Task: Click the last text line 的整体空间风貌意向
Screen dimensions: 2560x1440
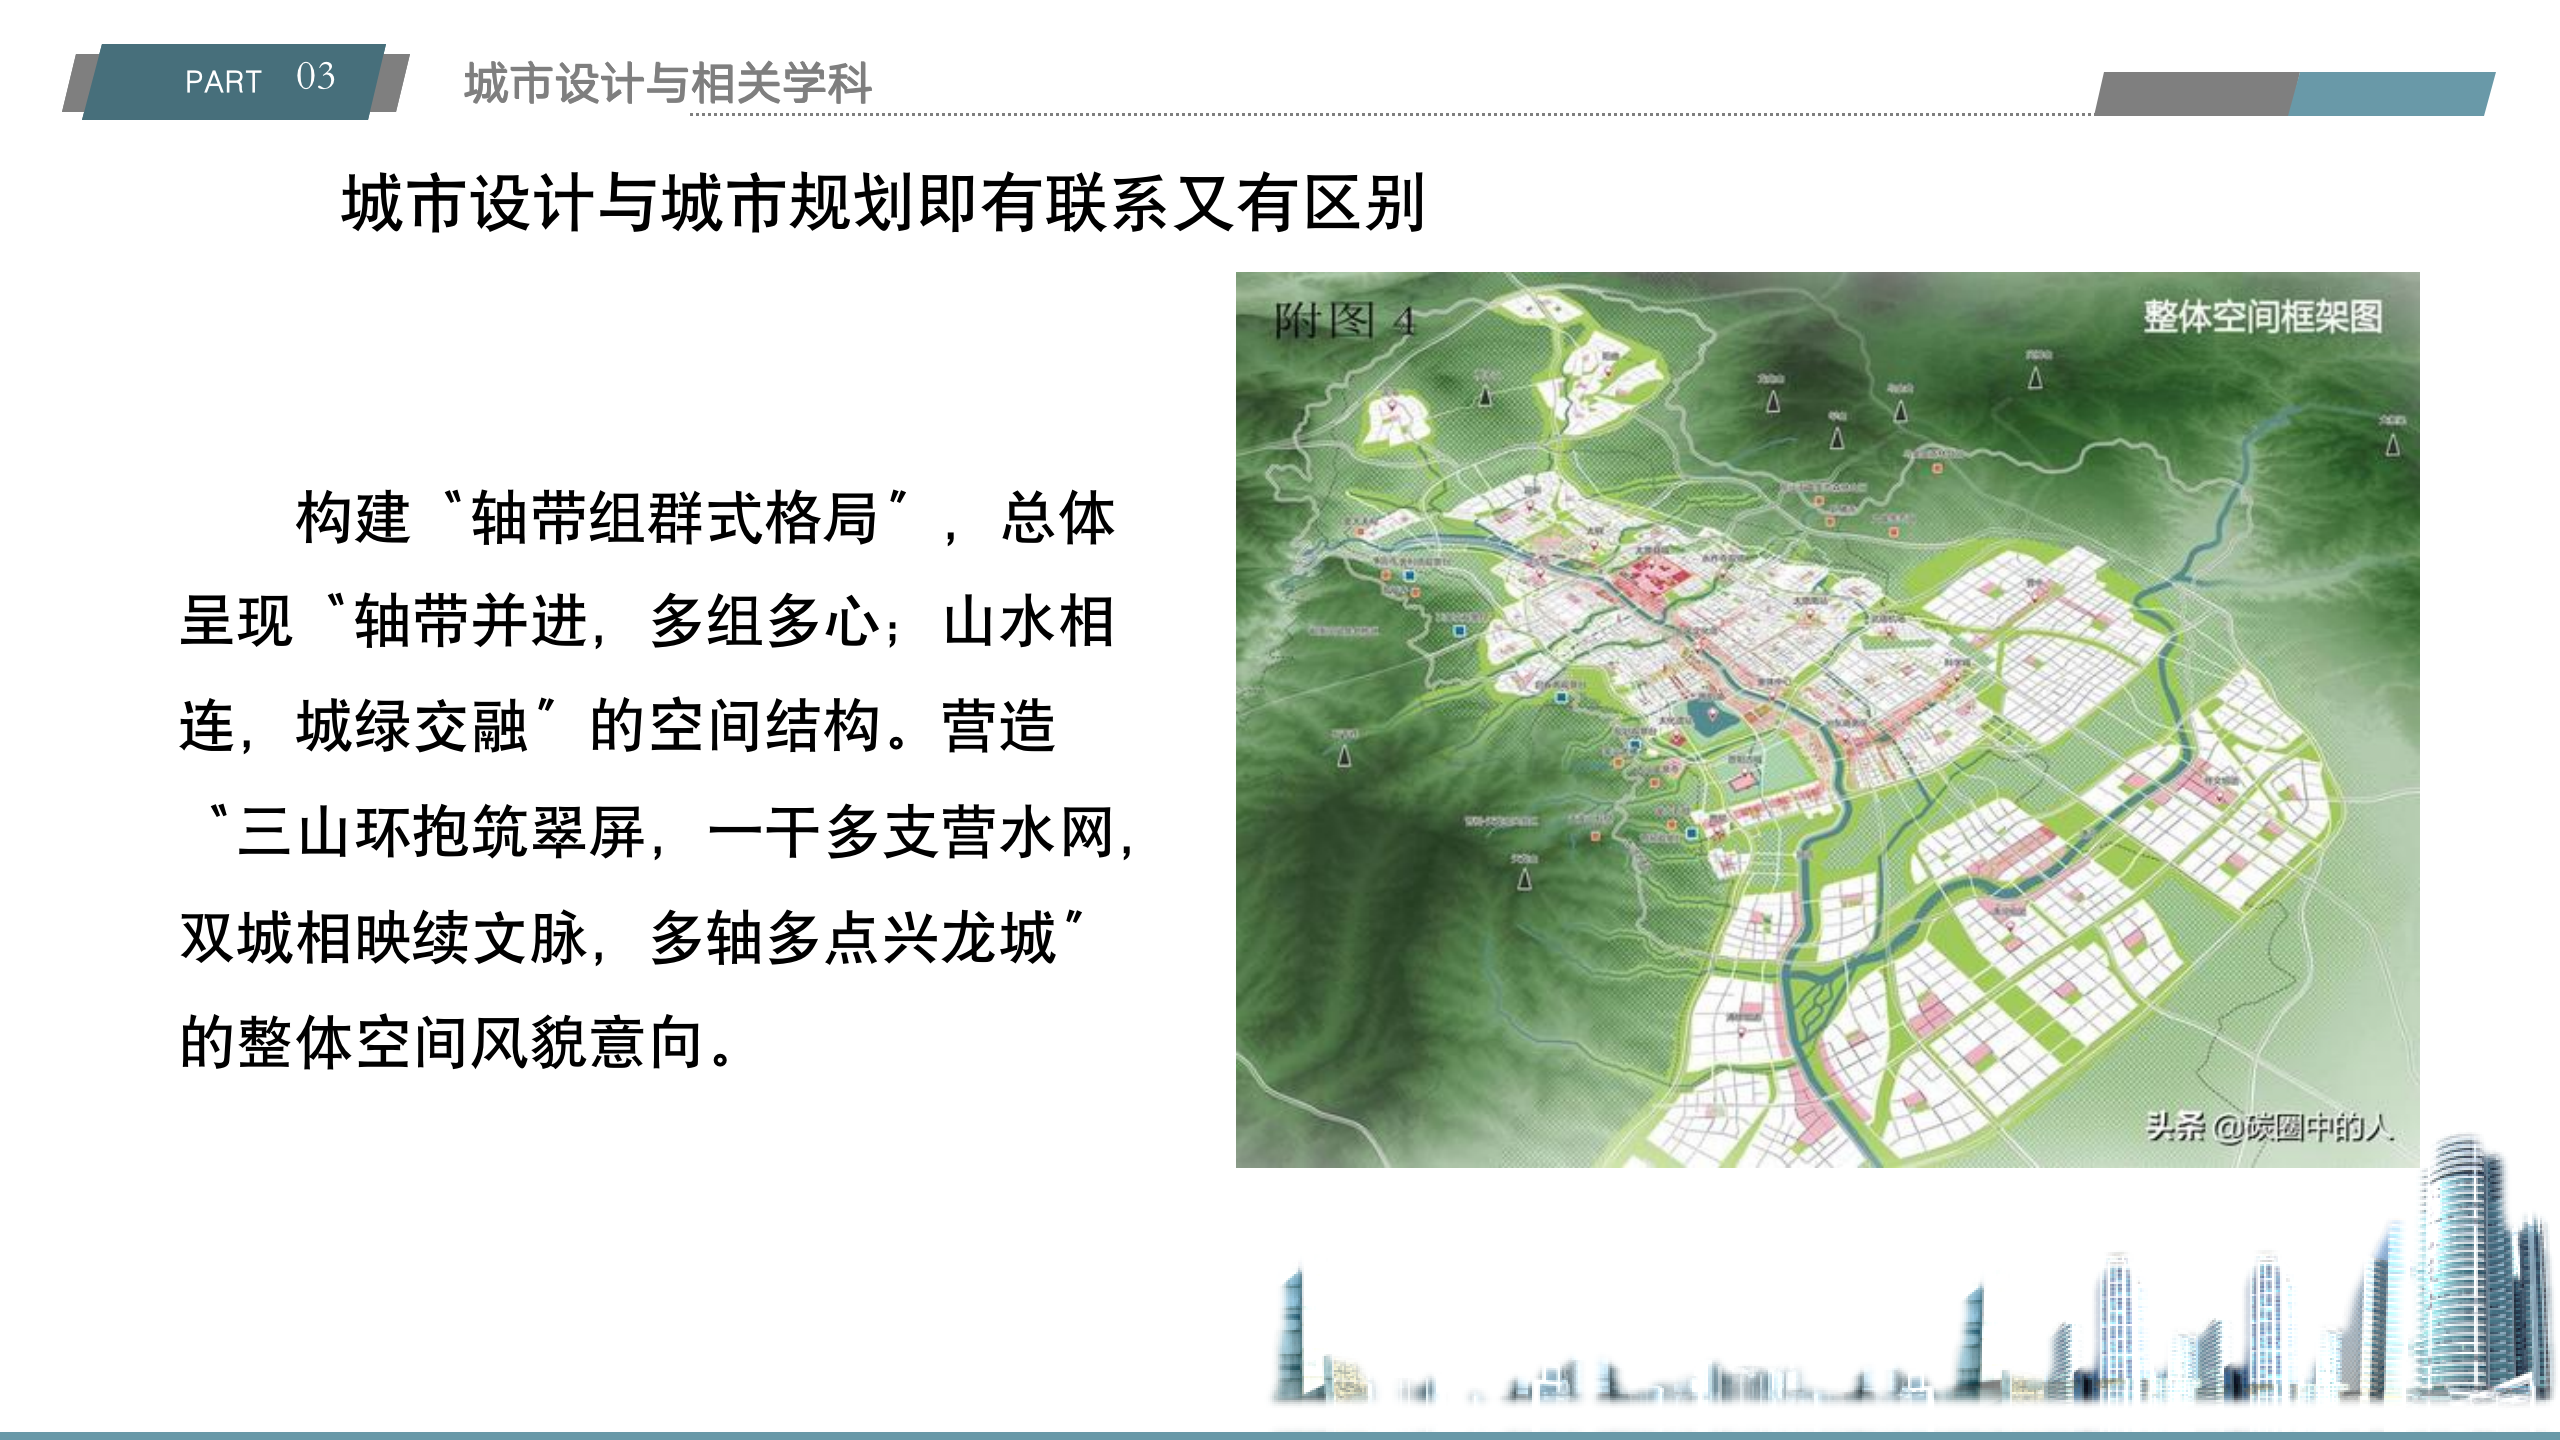Action: click(456, 1043)
